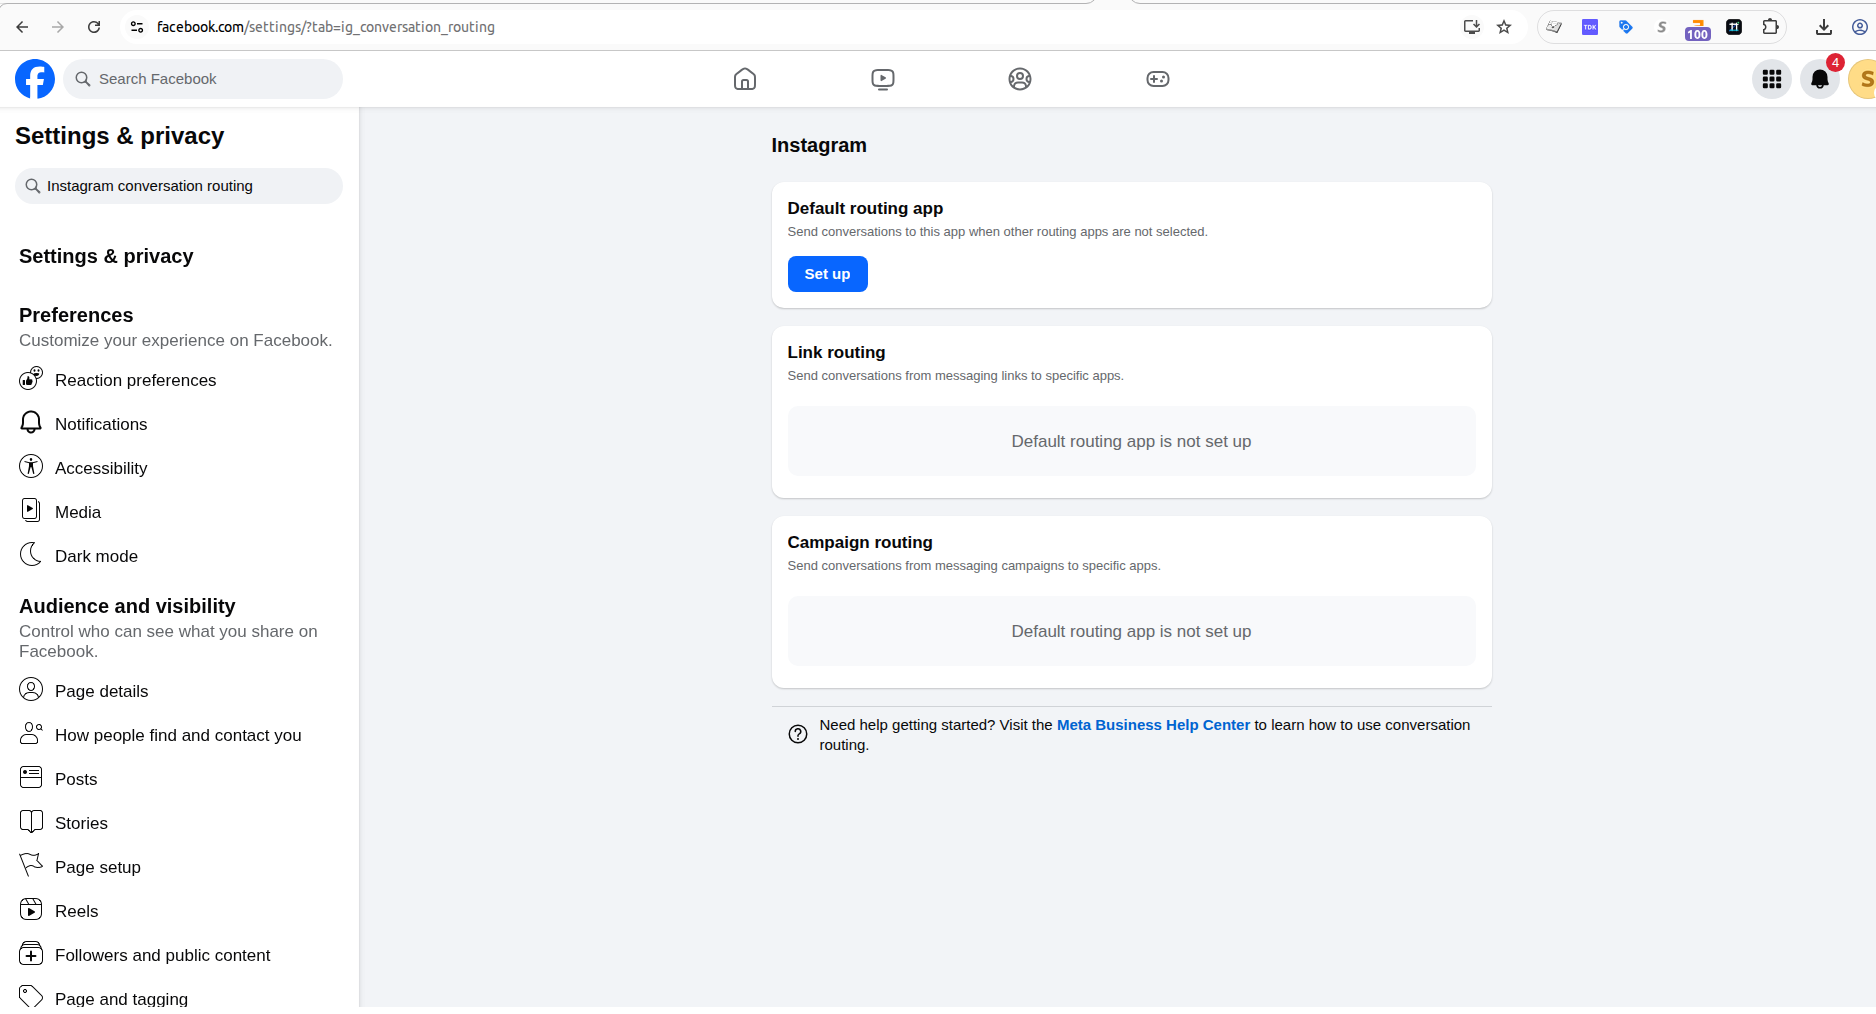Reload the current page
This screenshot has width=1876, height=1014.
(x=94, y=27)
